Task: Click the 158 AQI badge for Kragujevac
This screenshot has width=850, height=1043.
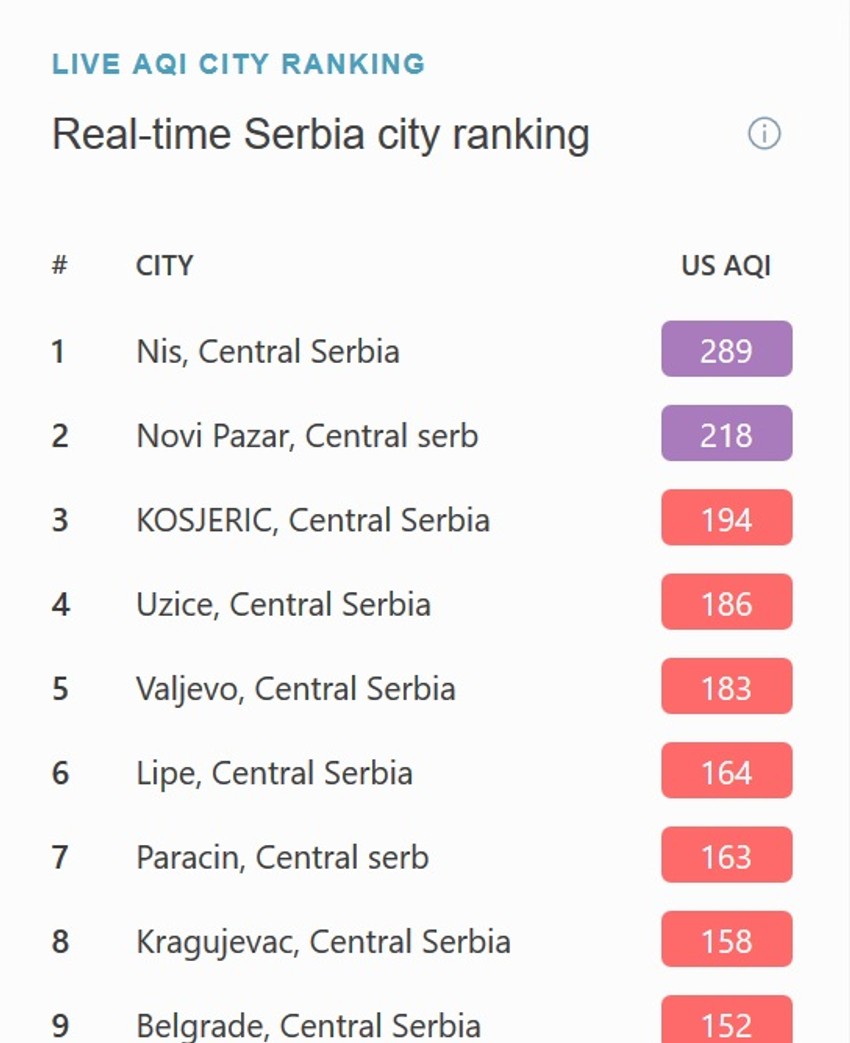Action: [726, 939]
